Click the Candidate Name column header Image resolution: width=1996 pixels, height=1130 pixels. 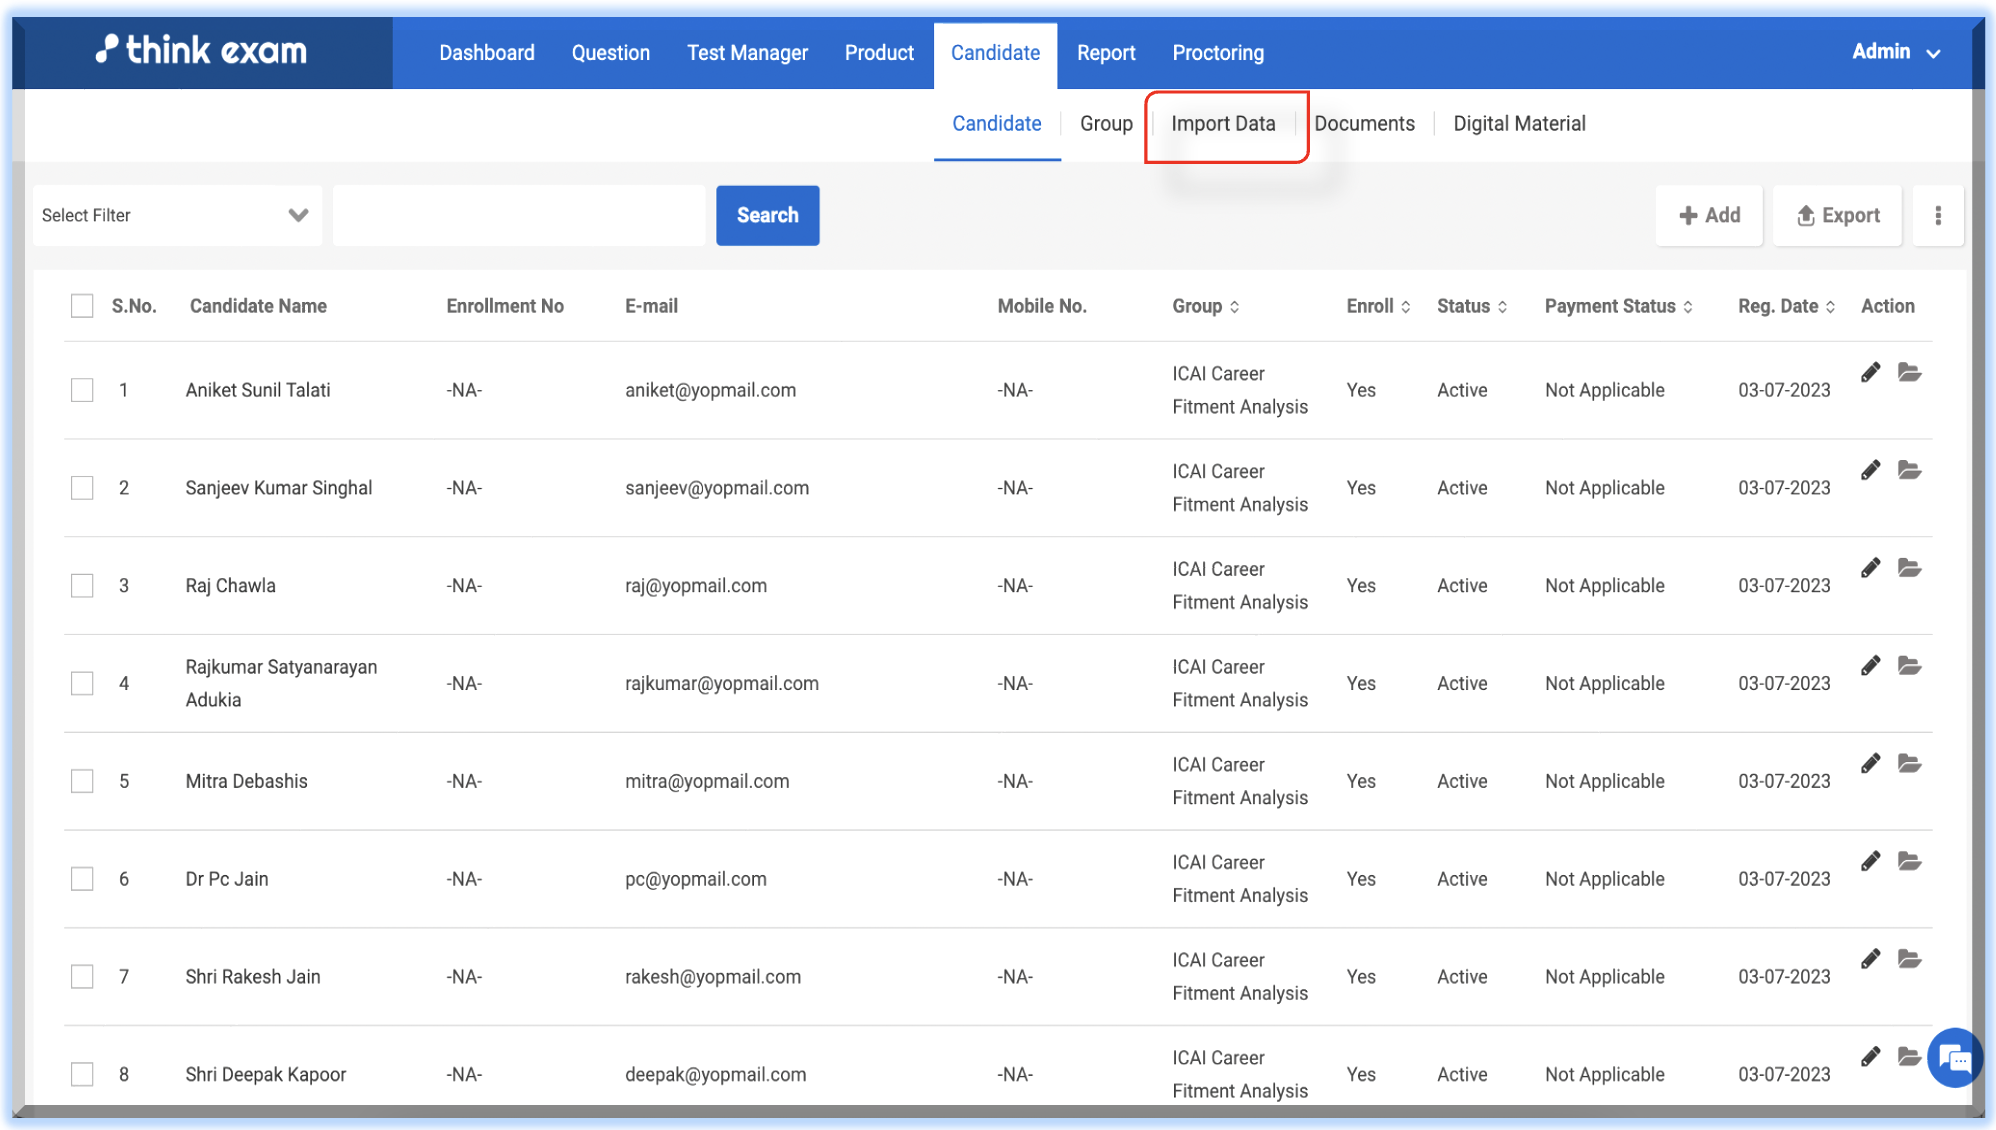point(258,306)
